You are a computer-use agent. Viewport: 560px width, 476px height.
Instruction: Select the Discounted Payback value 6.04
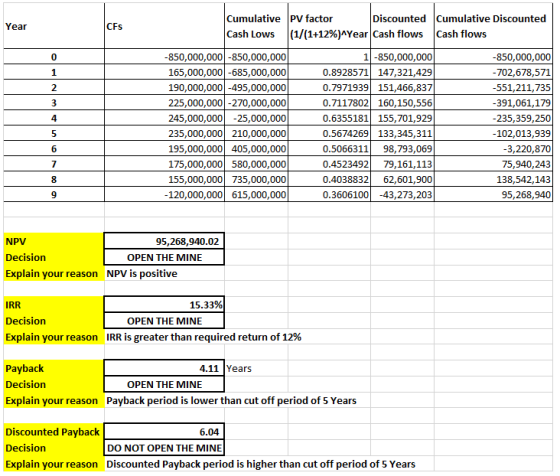point(164,432)
